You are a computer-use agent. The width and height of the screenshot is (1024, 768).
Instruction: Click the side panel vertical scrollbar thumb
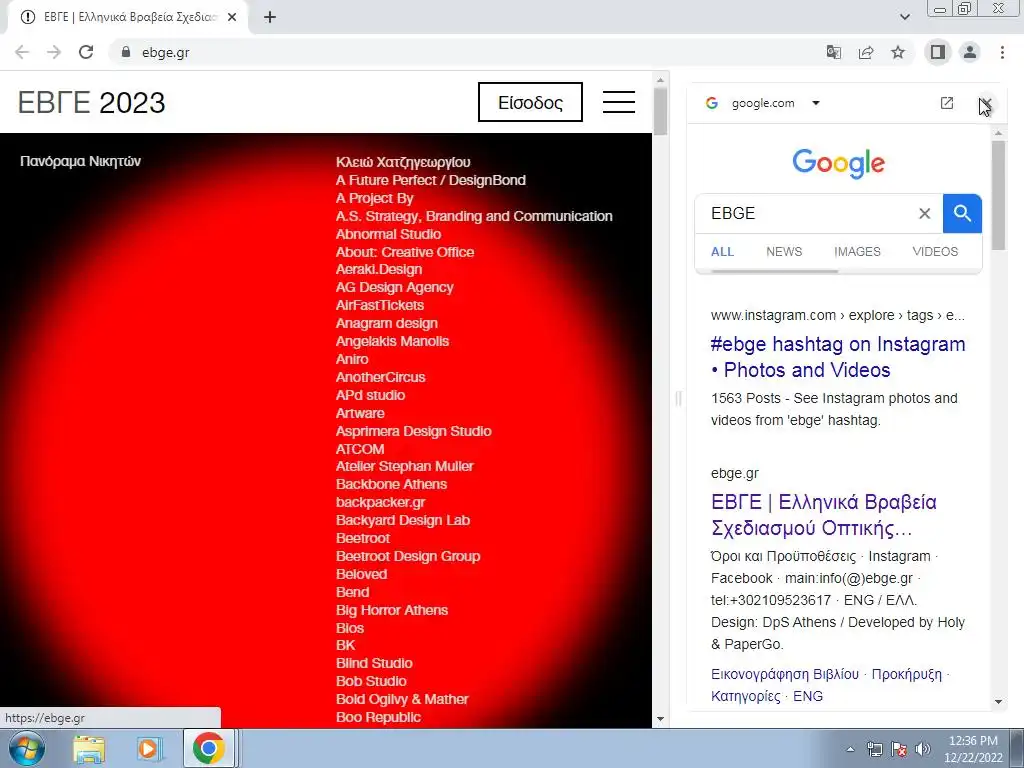[998, 195]
